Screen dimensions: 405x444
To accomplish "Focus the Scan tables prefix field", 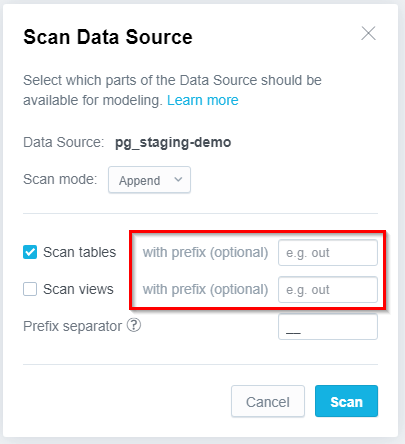I will 328,253.
